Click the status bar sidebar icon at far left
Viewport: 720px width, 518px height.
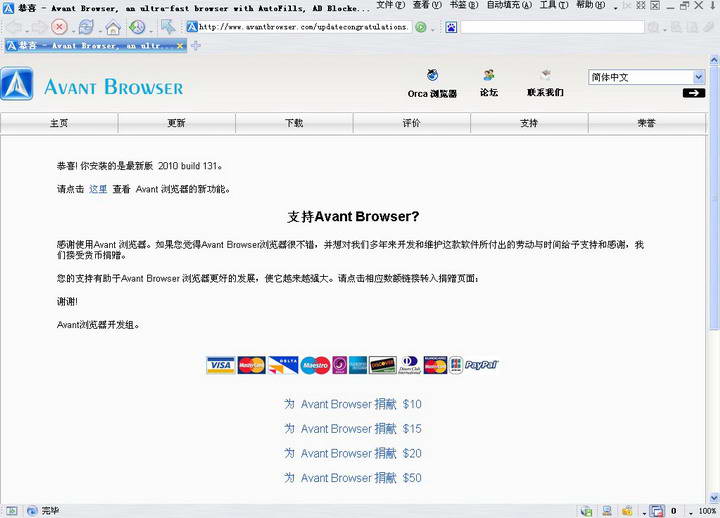click(x=11, y=511)
